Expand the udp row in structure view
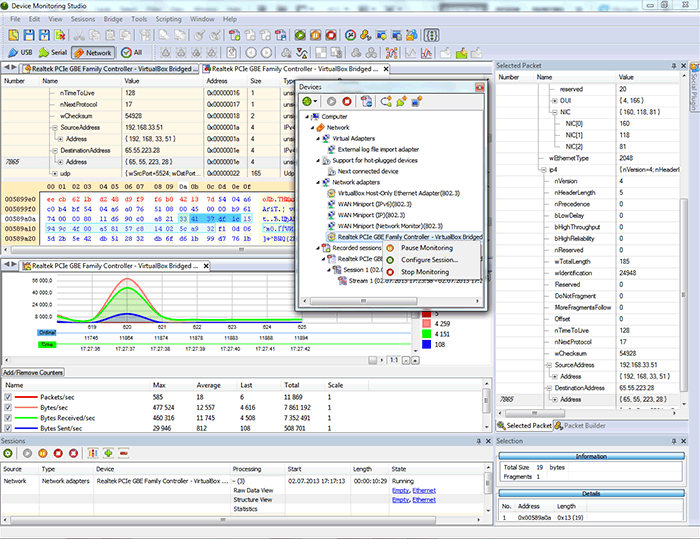The height and width of the screenshot is (539, 700). coord(55,173)
